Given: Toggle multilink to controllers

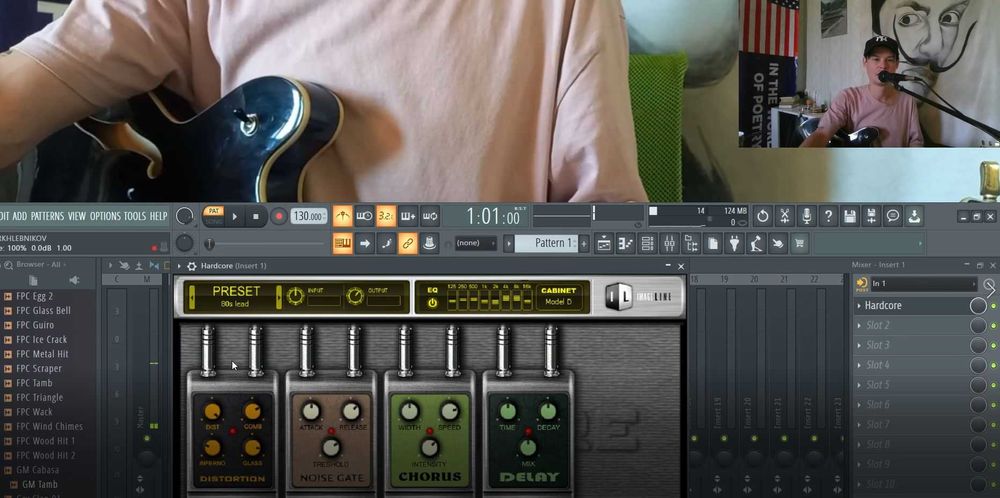Looking at the screenshot, I should pos(408,243).
